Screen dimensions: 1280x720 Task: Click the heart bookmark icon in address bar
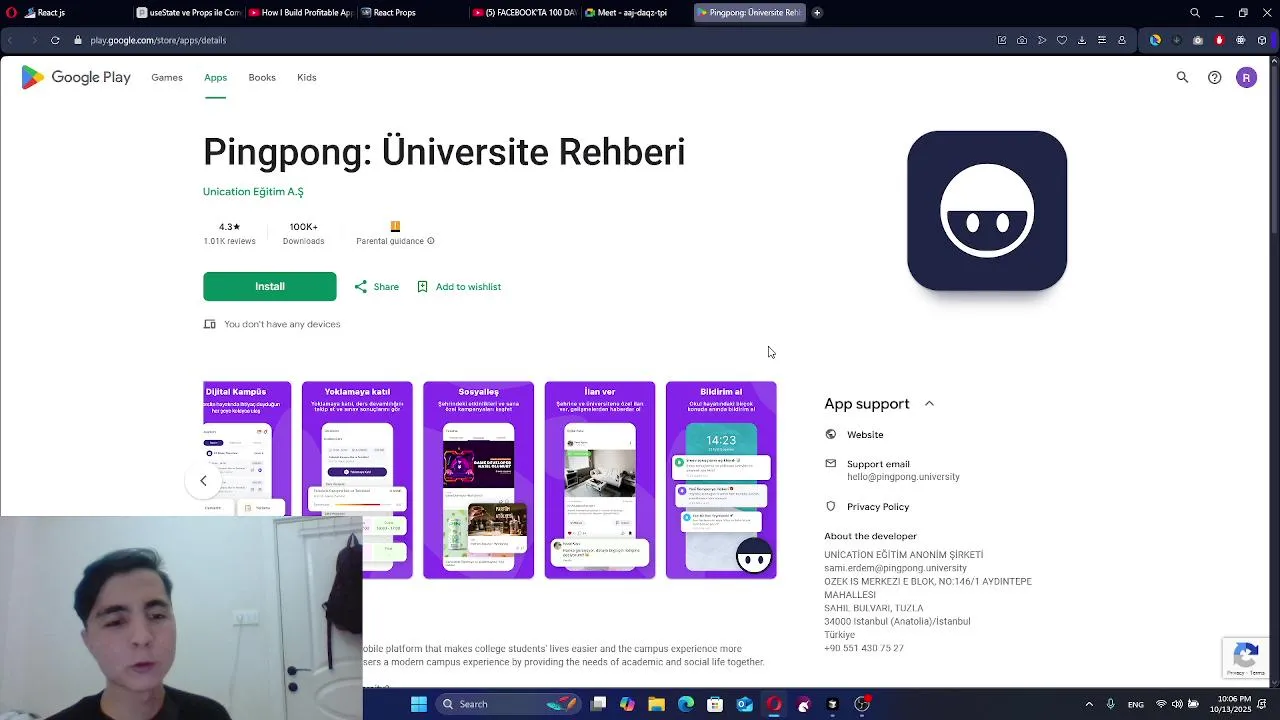(x=1061, y=40)
